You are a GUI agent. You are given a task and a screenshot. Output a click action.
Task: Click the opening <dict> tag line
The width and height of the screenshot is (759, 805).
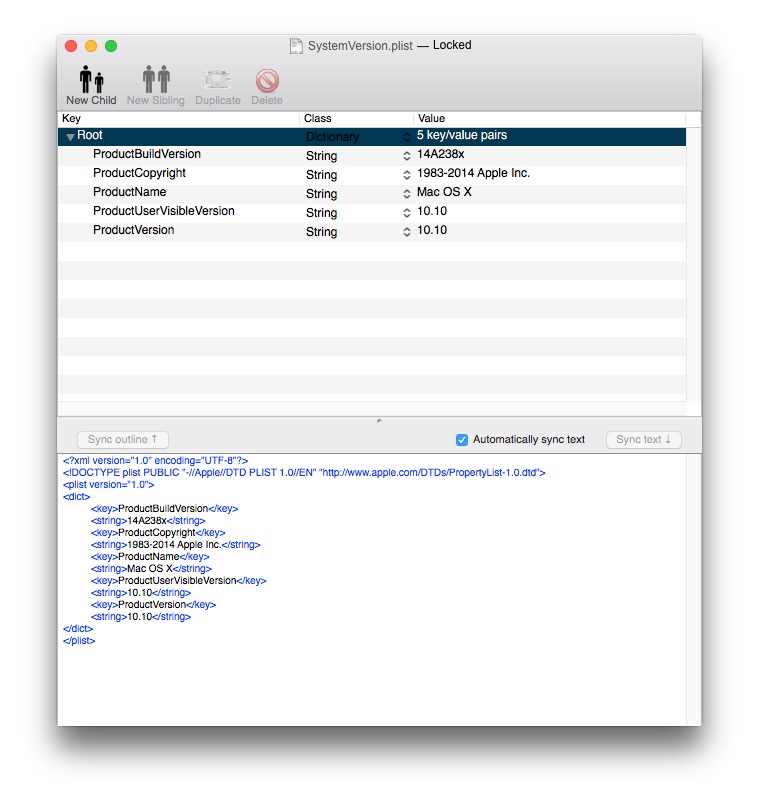[x=77, y=497]
